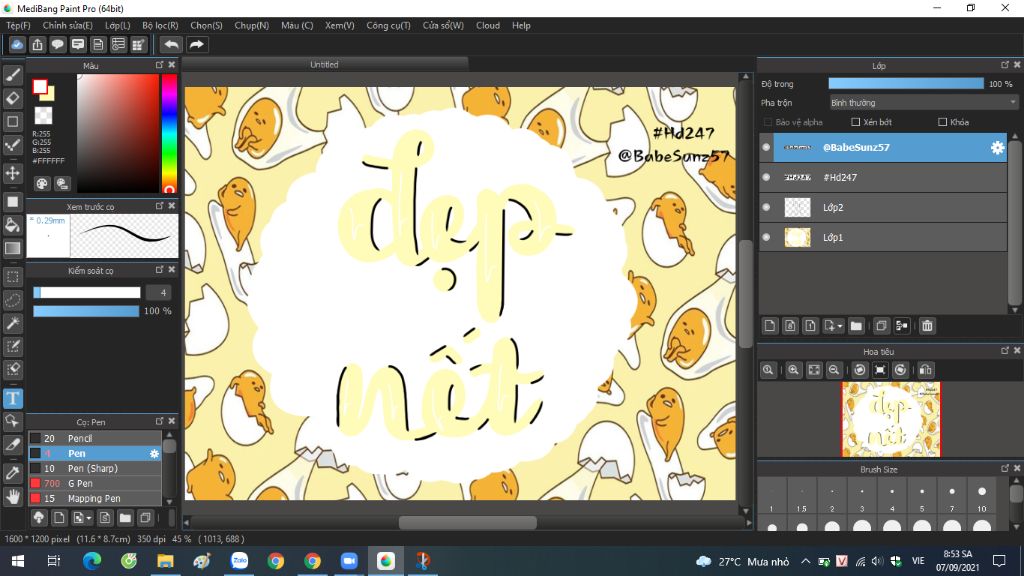Select the Bucket fill tool
The image size is (1024, 576).
coord(12,225)
